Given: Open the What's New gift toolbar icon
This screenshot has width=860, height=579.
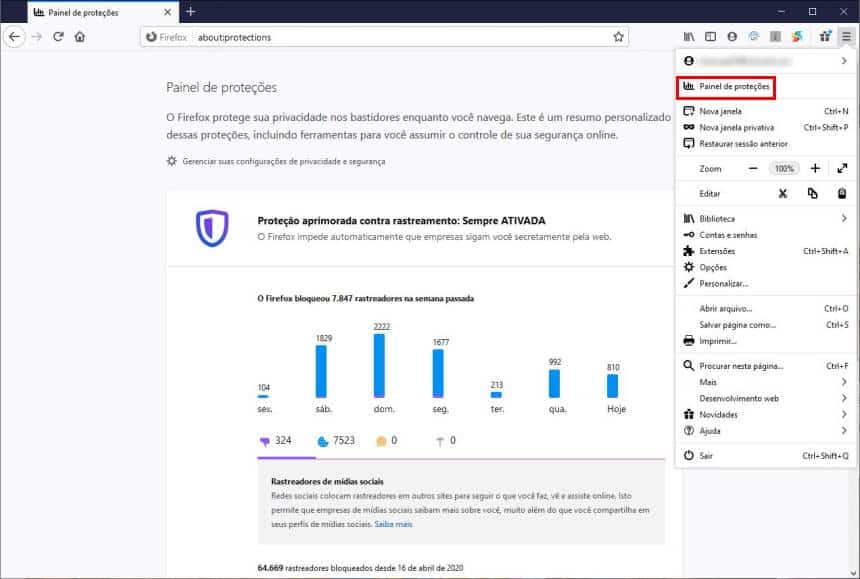Looking at the screenshot, I should coord(825,37).
